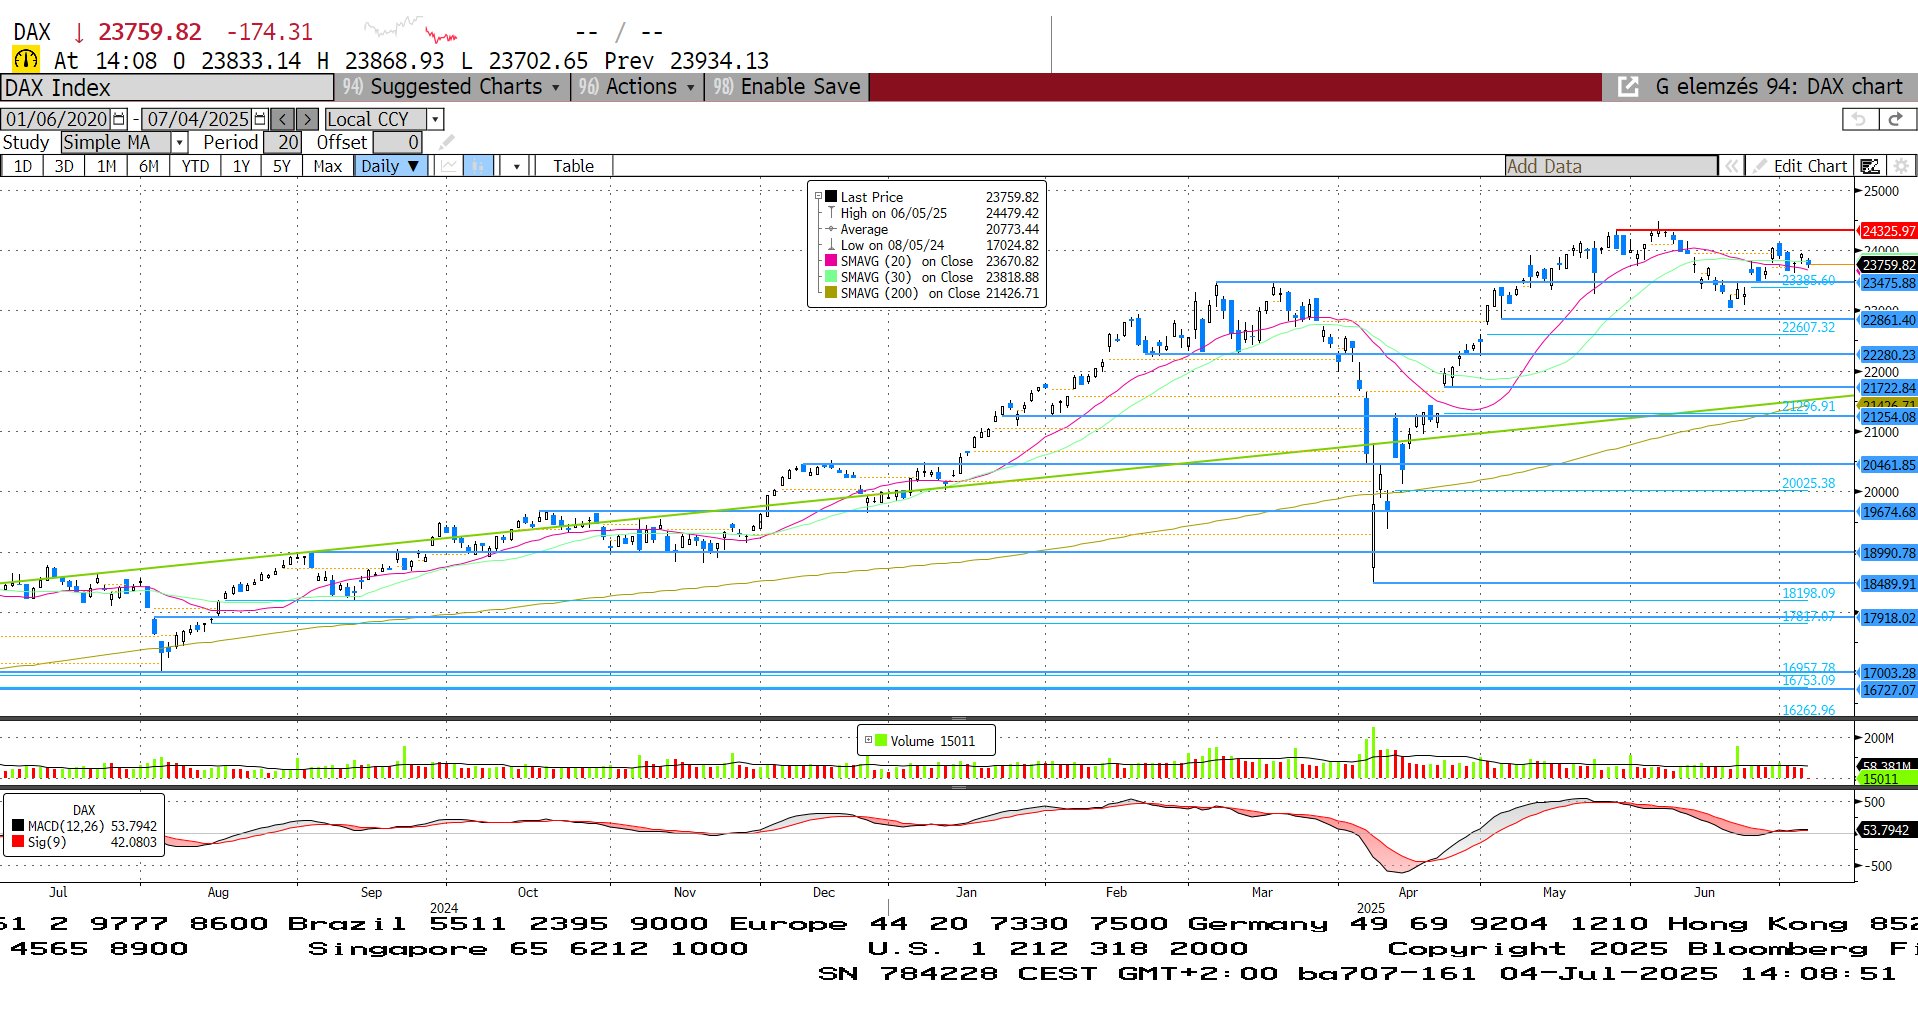Click the Period input field showing 20
Image resolution: width=1918 pixels, height=1025 pixels.
point(283,143)
